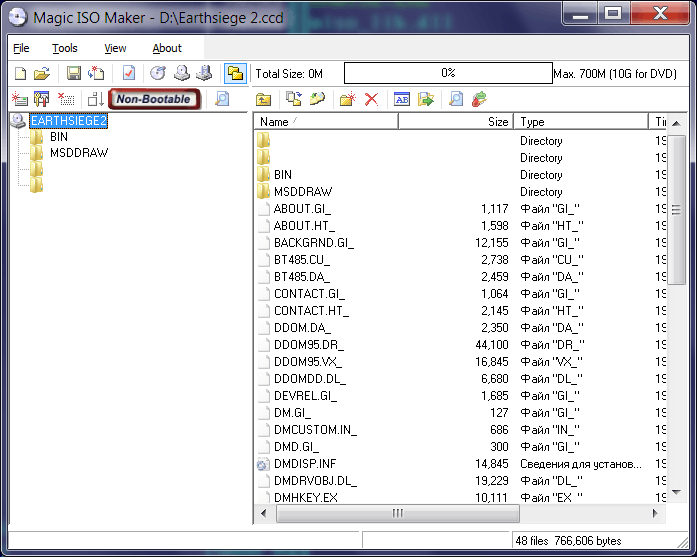Screen dimensions: 697x557
Task: Select CONTACT.GI_ file
Action: (309, 294)
